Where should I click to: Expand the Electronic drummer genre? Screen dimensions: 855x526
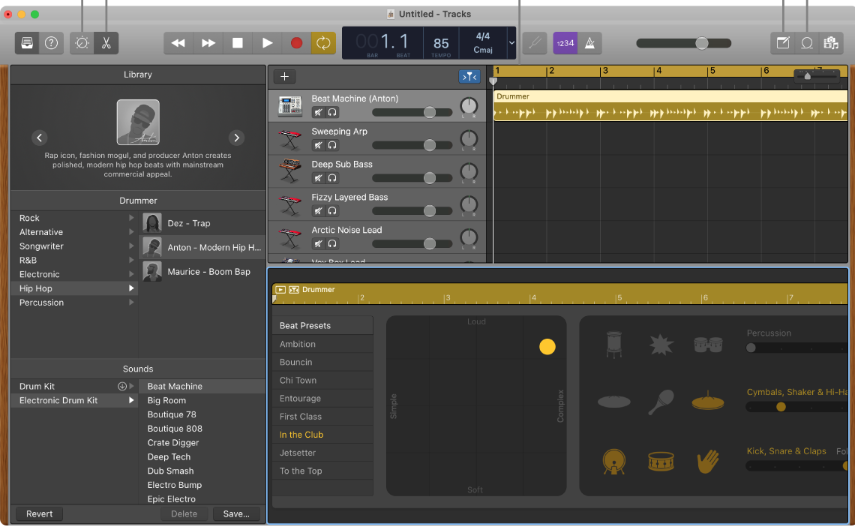pos(131,274)
